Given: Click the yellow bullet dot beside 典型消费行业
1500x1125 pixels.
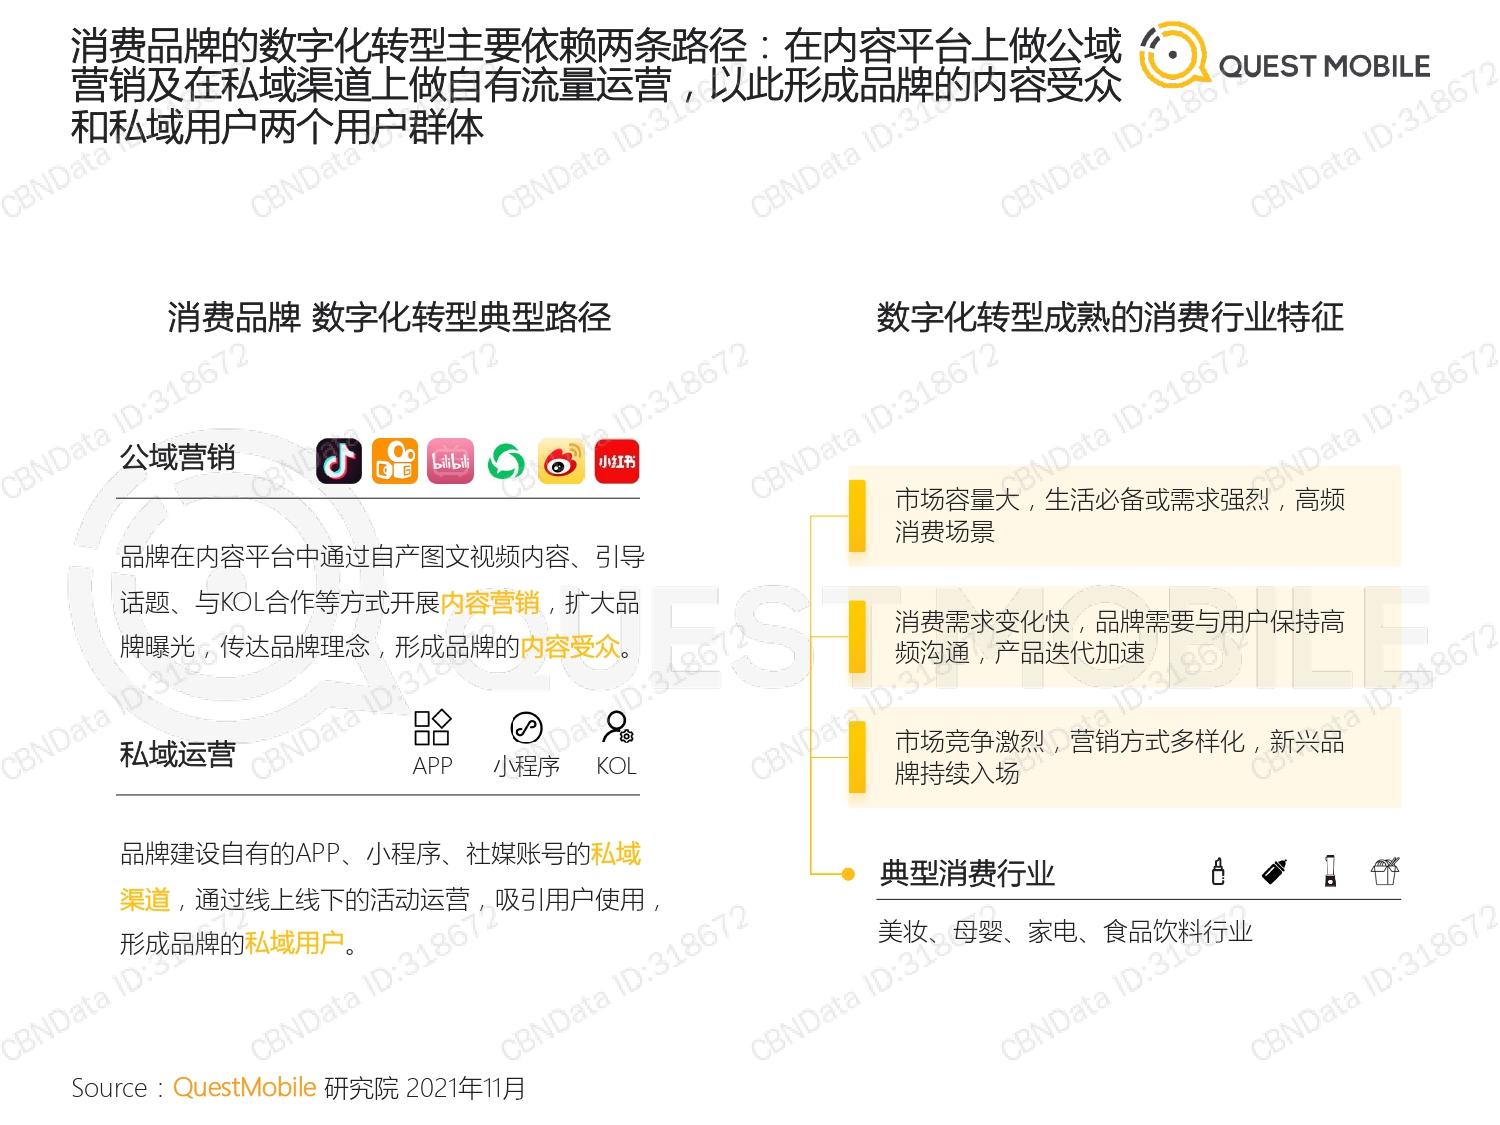Looking at the screenshot, I should pos(848,874).
